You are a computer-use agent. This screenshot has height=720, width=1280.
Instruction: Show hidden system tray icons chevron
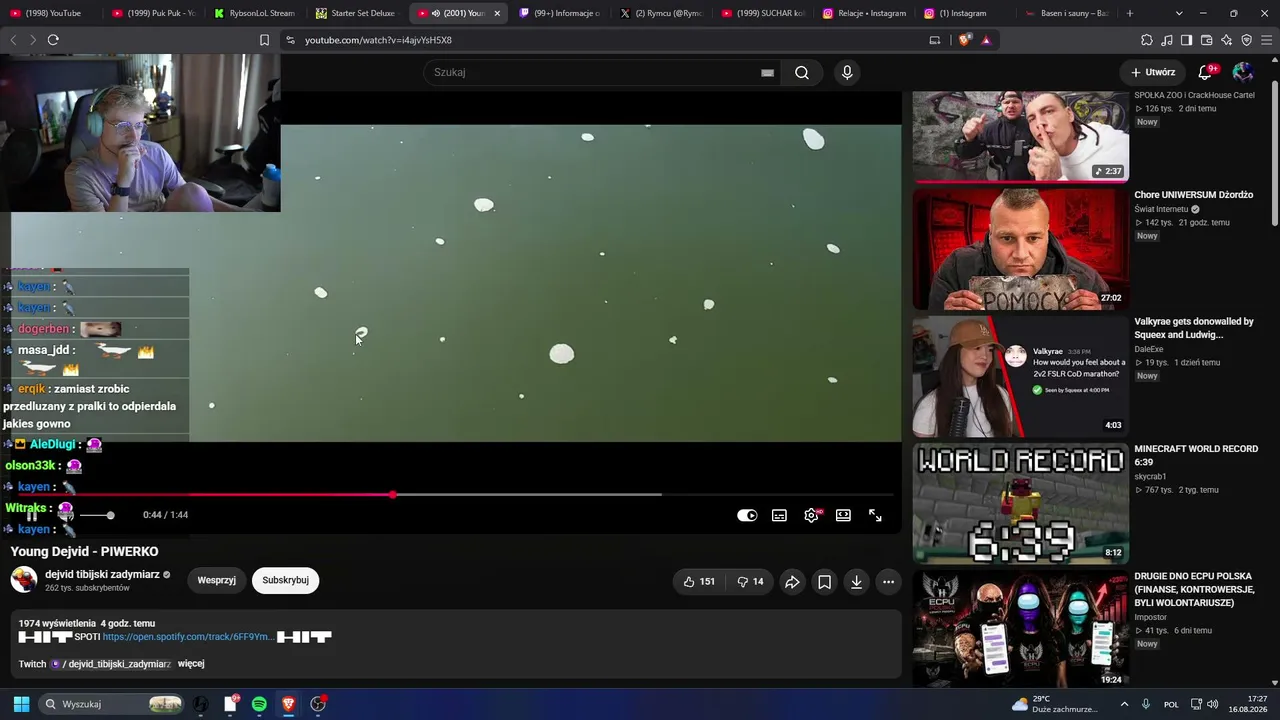coord(1124,704)
